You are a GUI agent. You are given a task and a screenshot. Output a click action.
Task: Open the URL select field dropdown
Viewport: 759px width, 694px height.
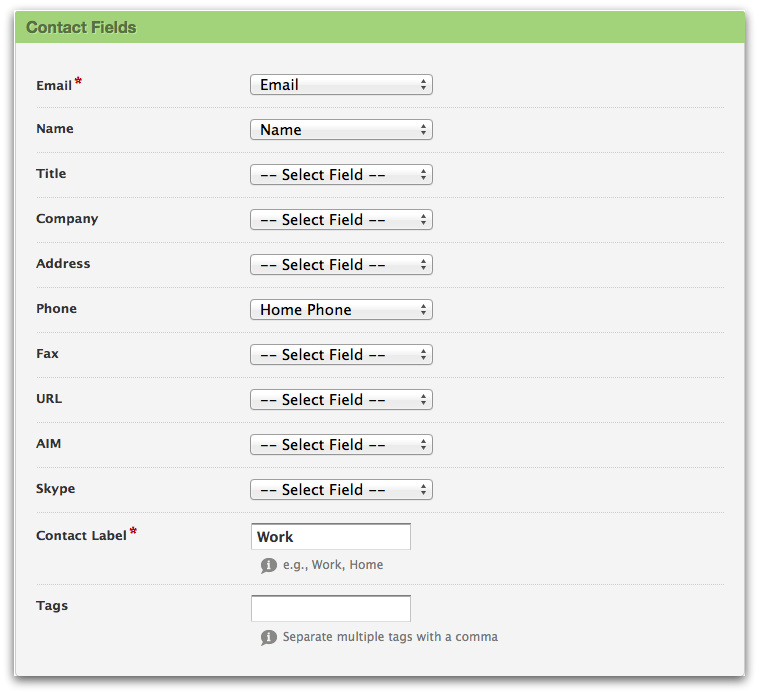(x=341, y=400)
